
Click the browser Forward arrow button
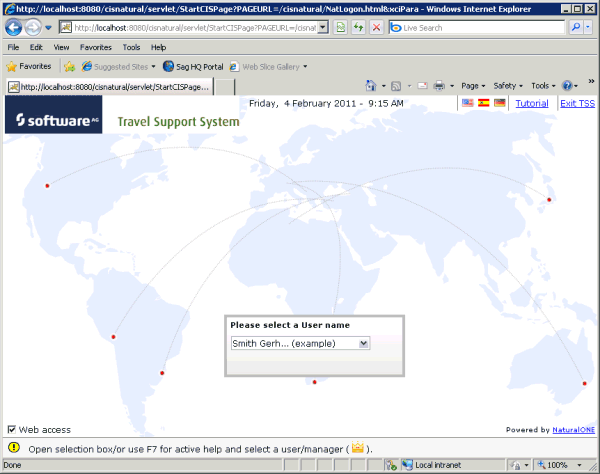tap(33, 28)
